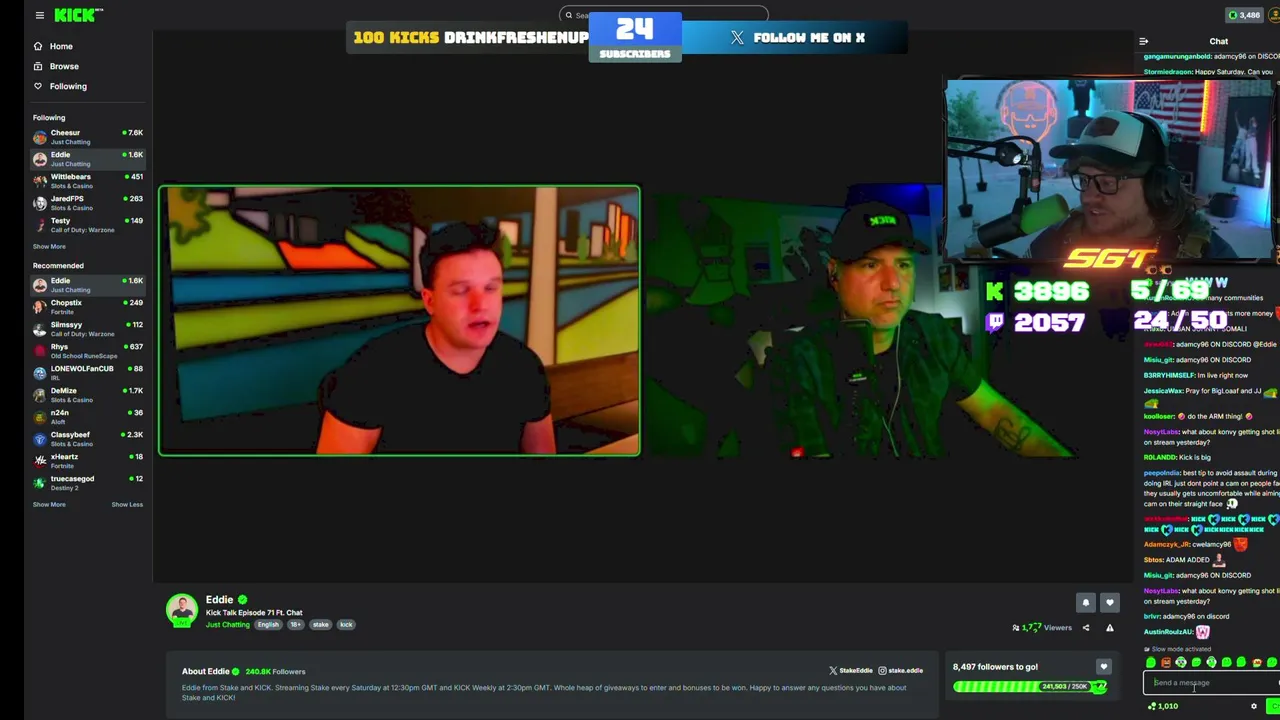
Task: Toggle stream notifications with the bell icon
Action: click(x=1085, y=602)
